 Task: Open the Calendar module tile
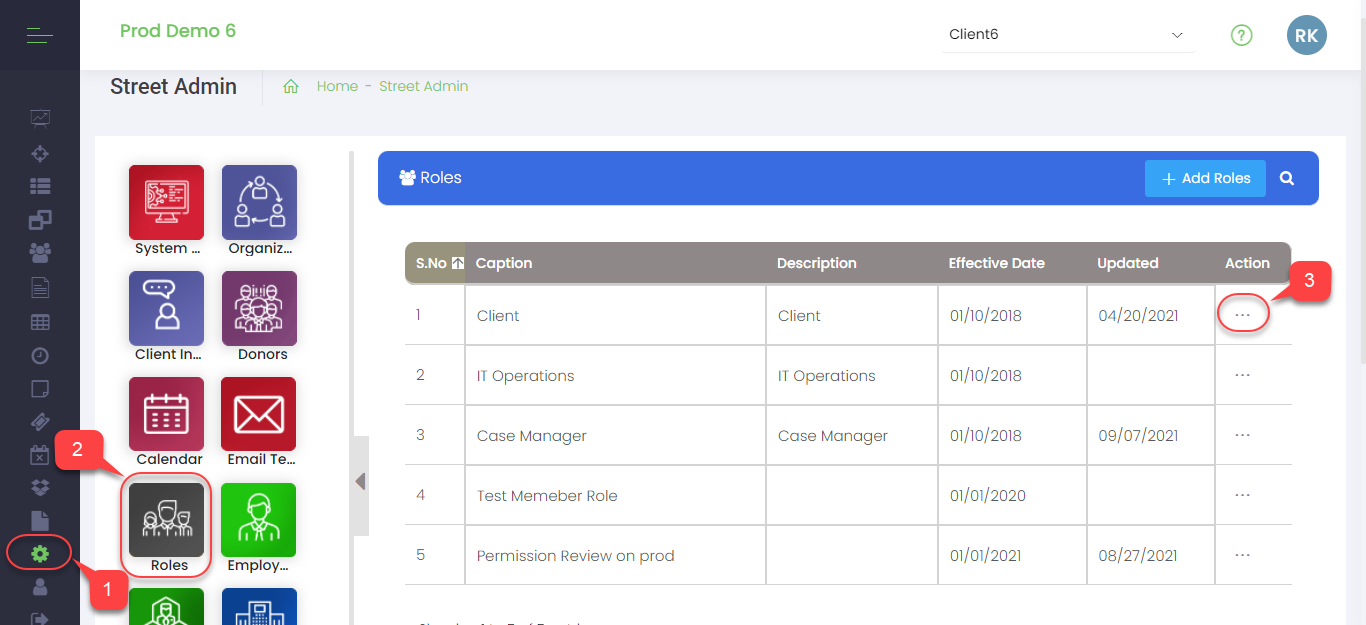(x=166, y=415)
